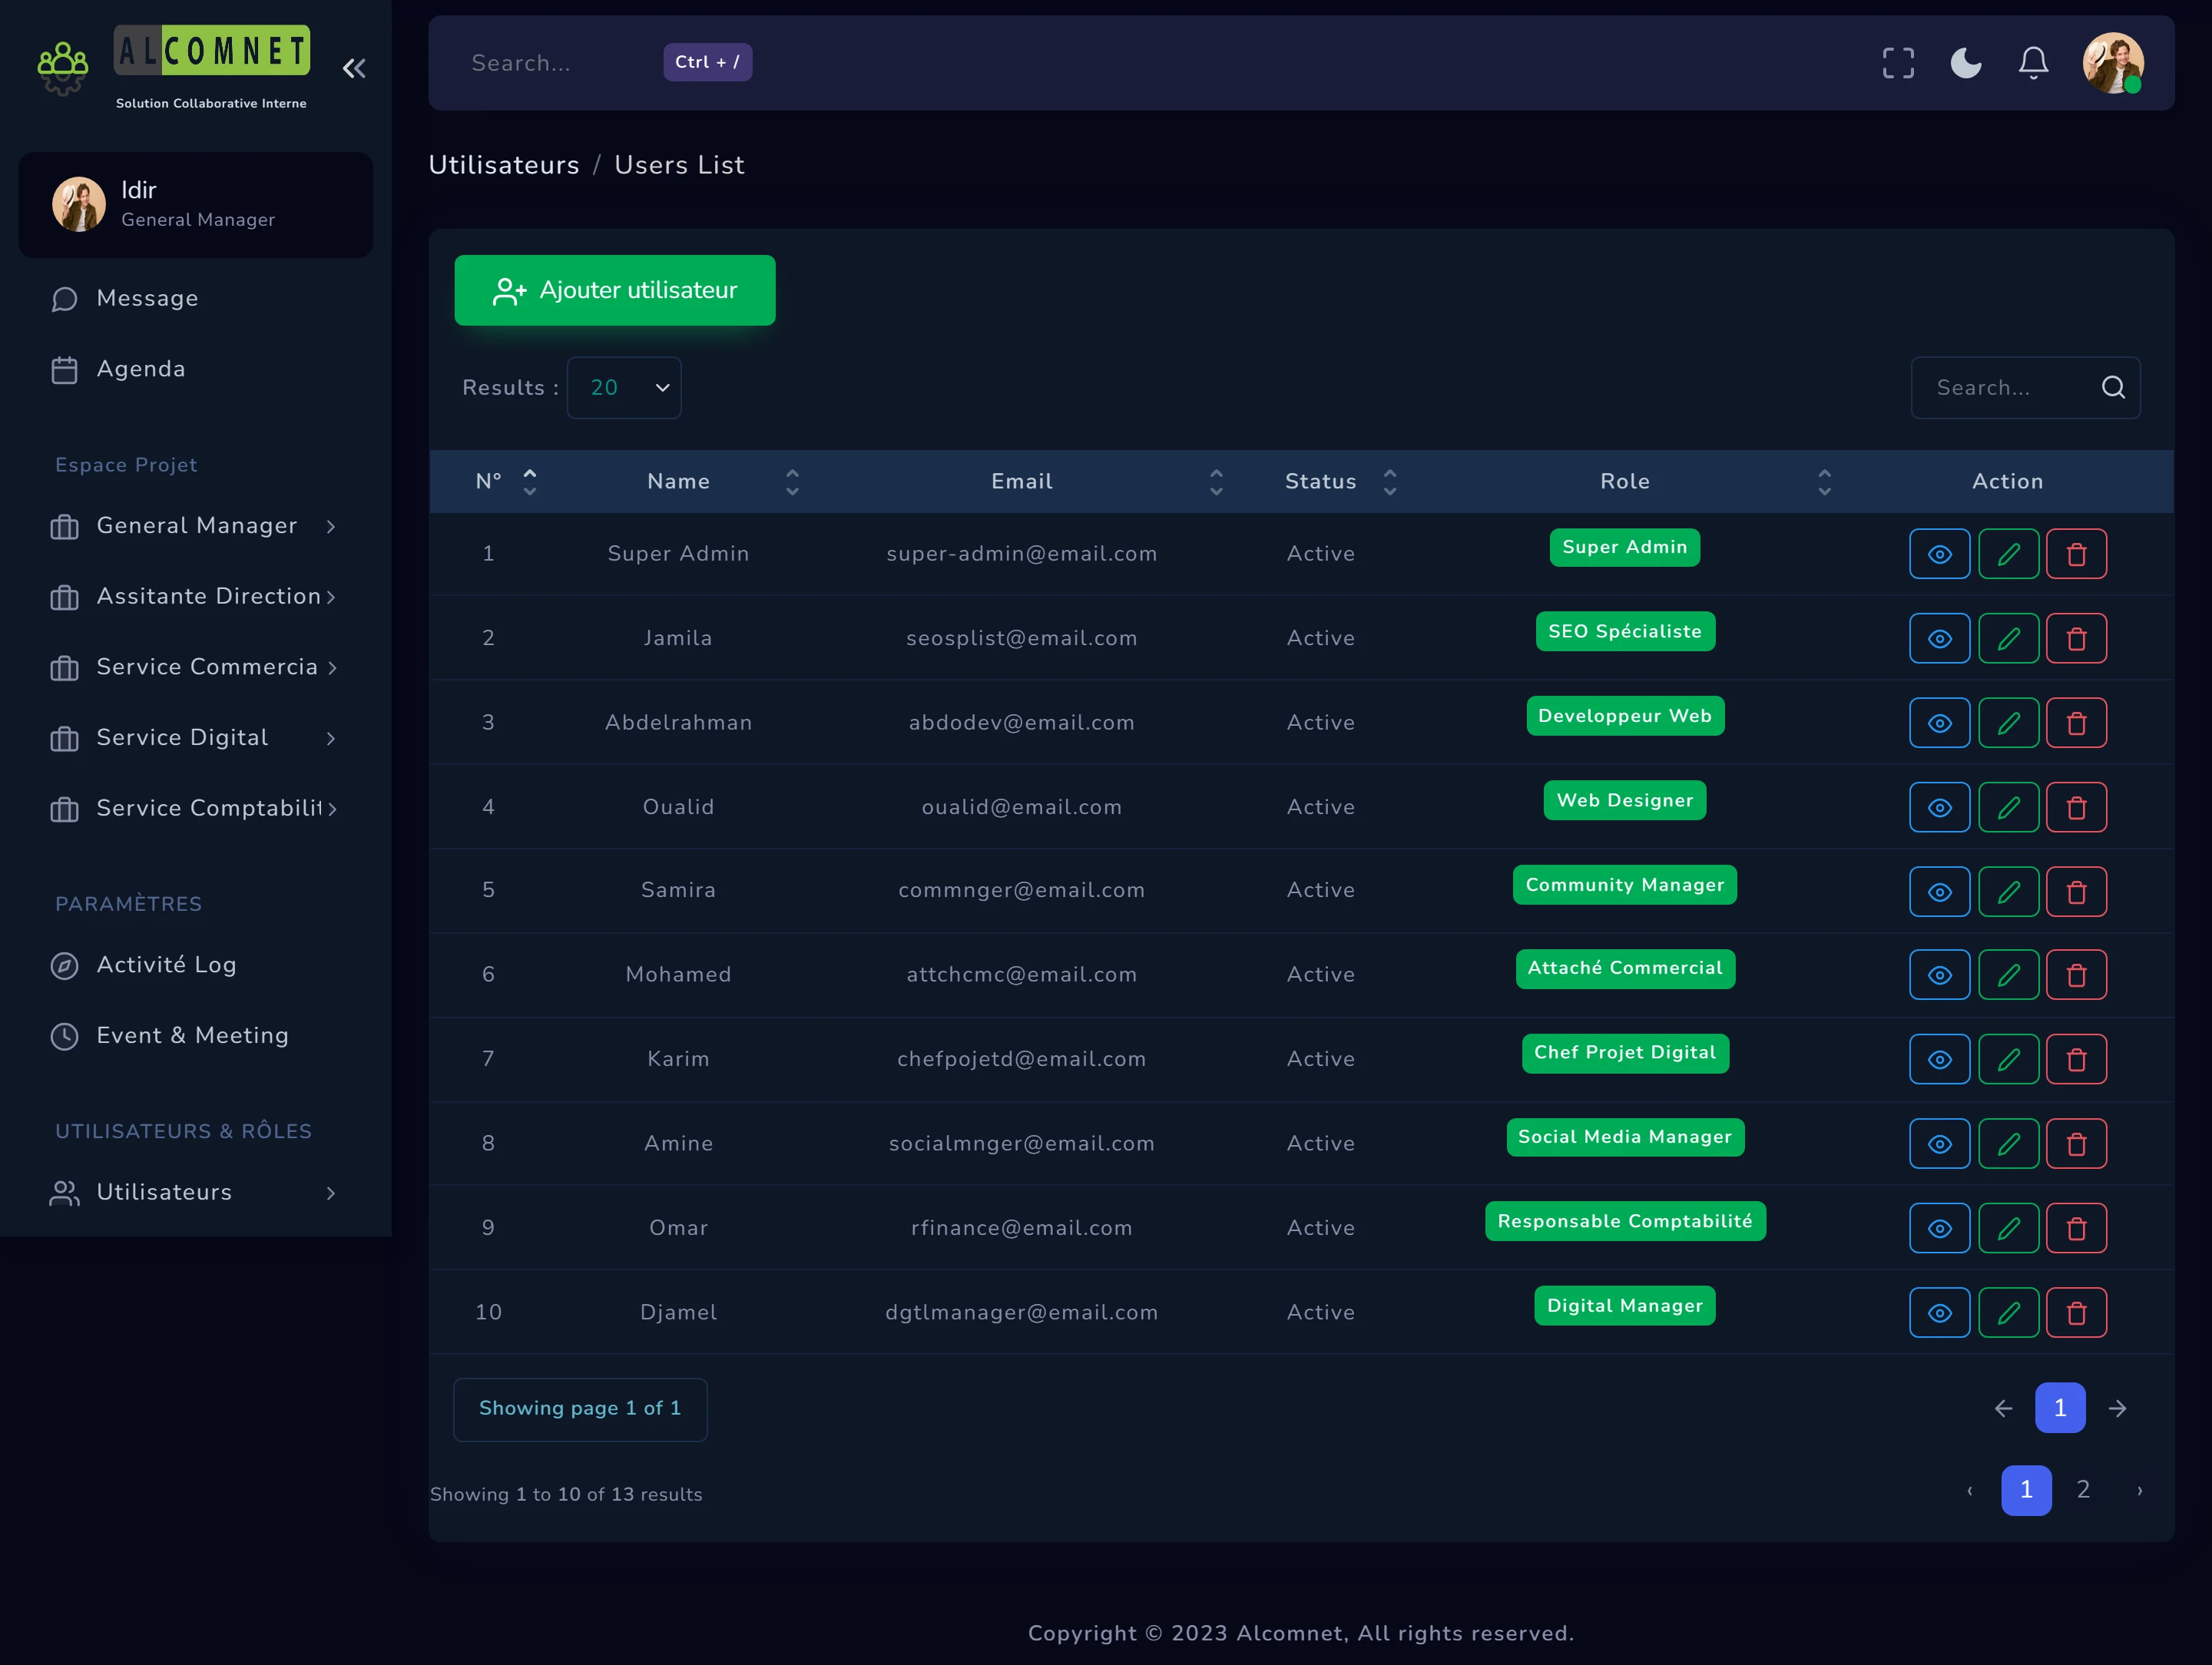Toggle dark mode with the moon icon
The width and height of the screenshot is (2212, 1665).
click(x=1965, y=63)
